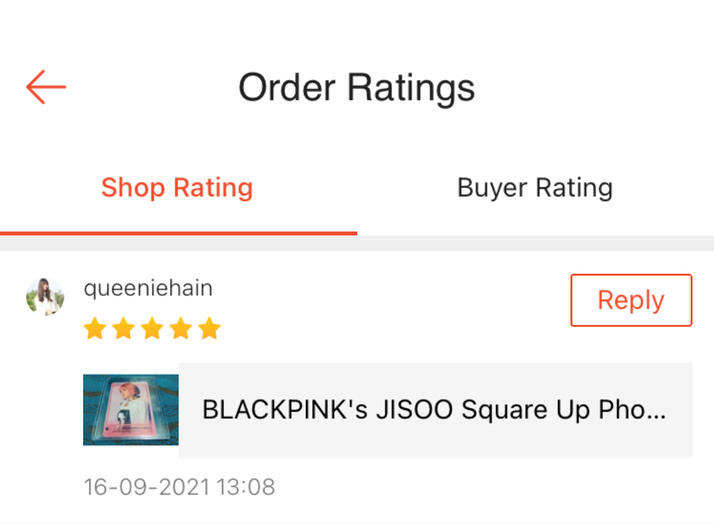Click the fourth rating star
The image size is (714, 524).
181,329
